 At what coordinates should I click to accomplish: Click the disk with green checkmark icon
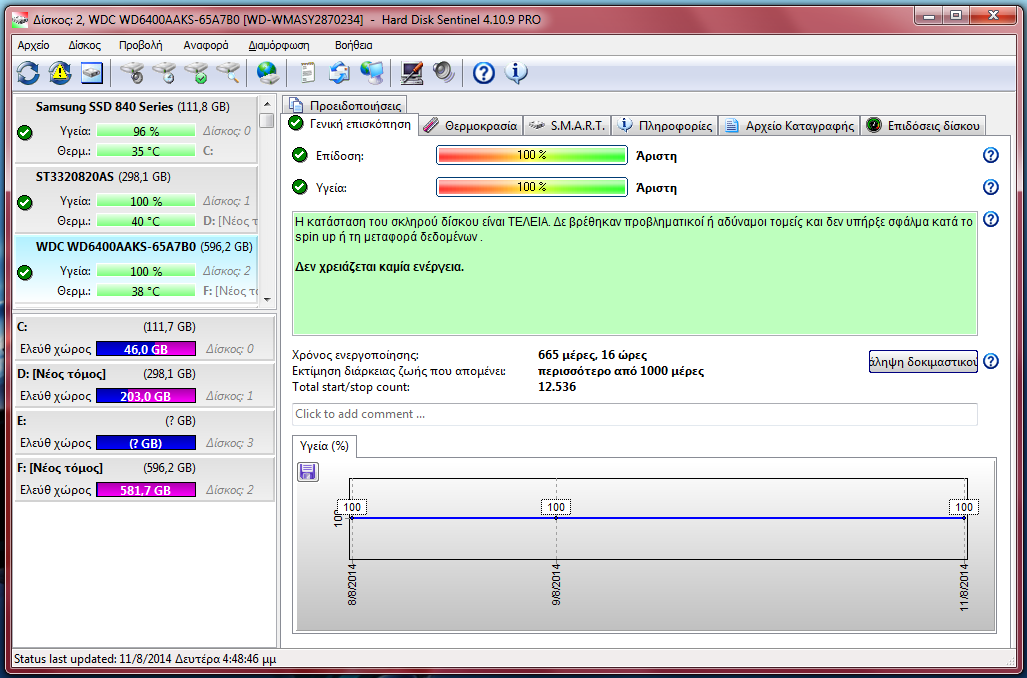196,73
